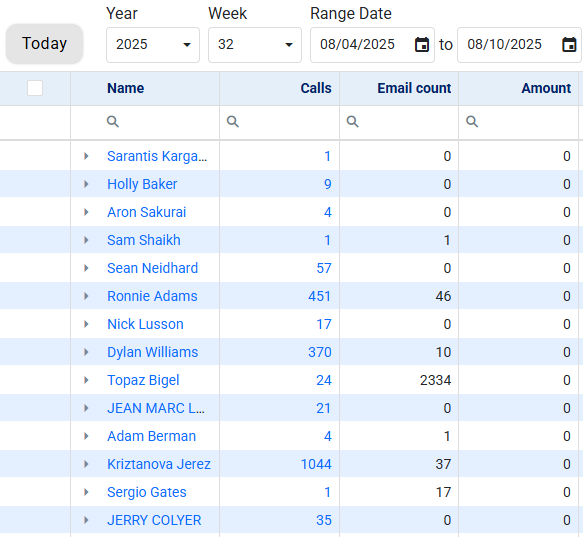This screenshot has height=537, width=583.
Task: Open the Sam Shaikh name link
Action: tap(144, 240)
